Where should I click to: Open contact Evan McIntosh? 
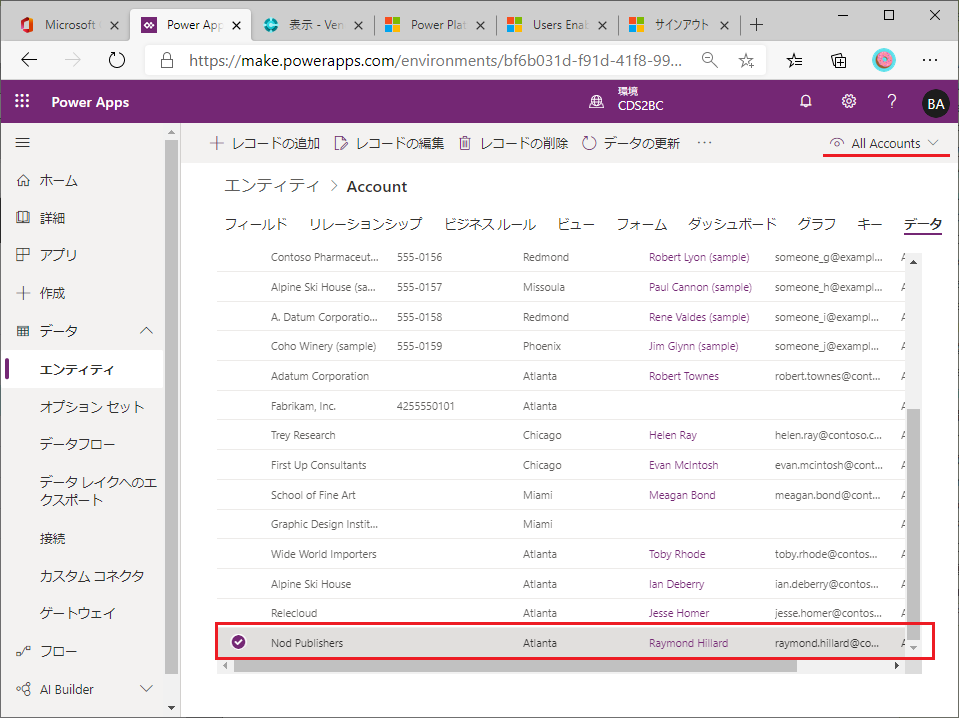(x=684, y=465)
